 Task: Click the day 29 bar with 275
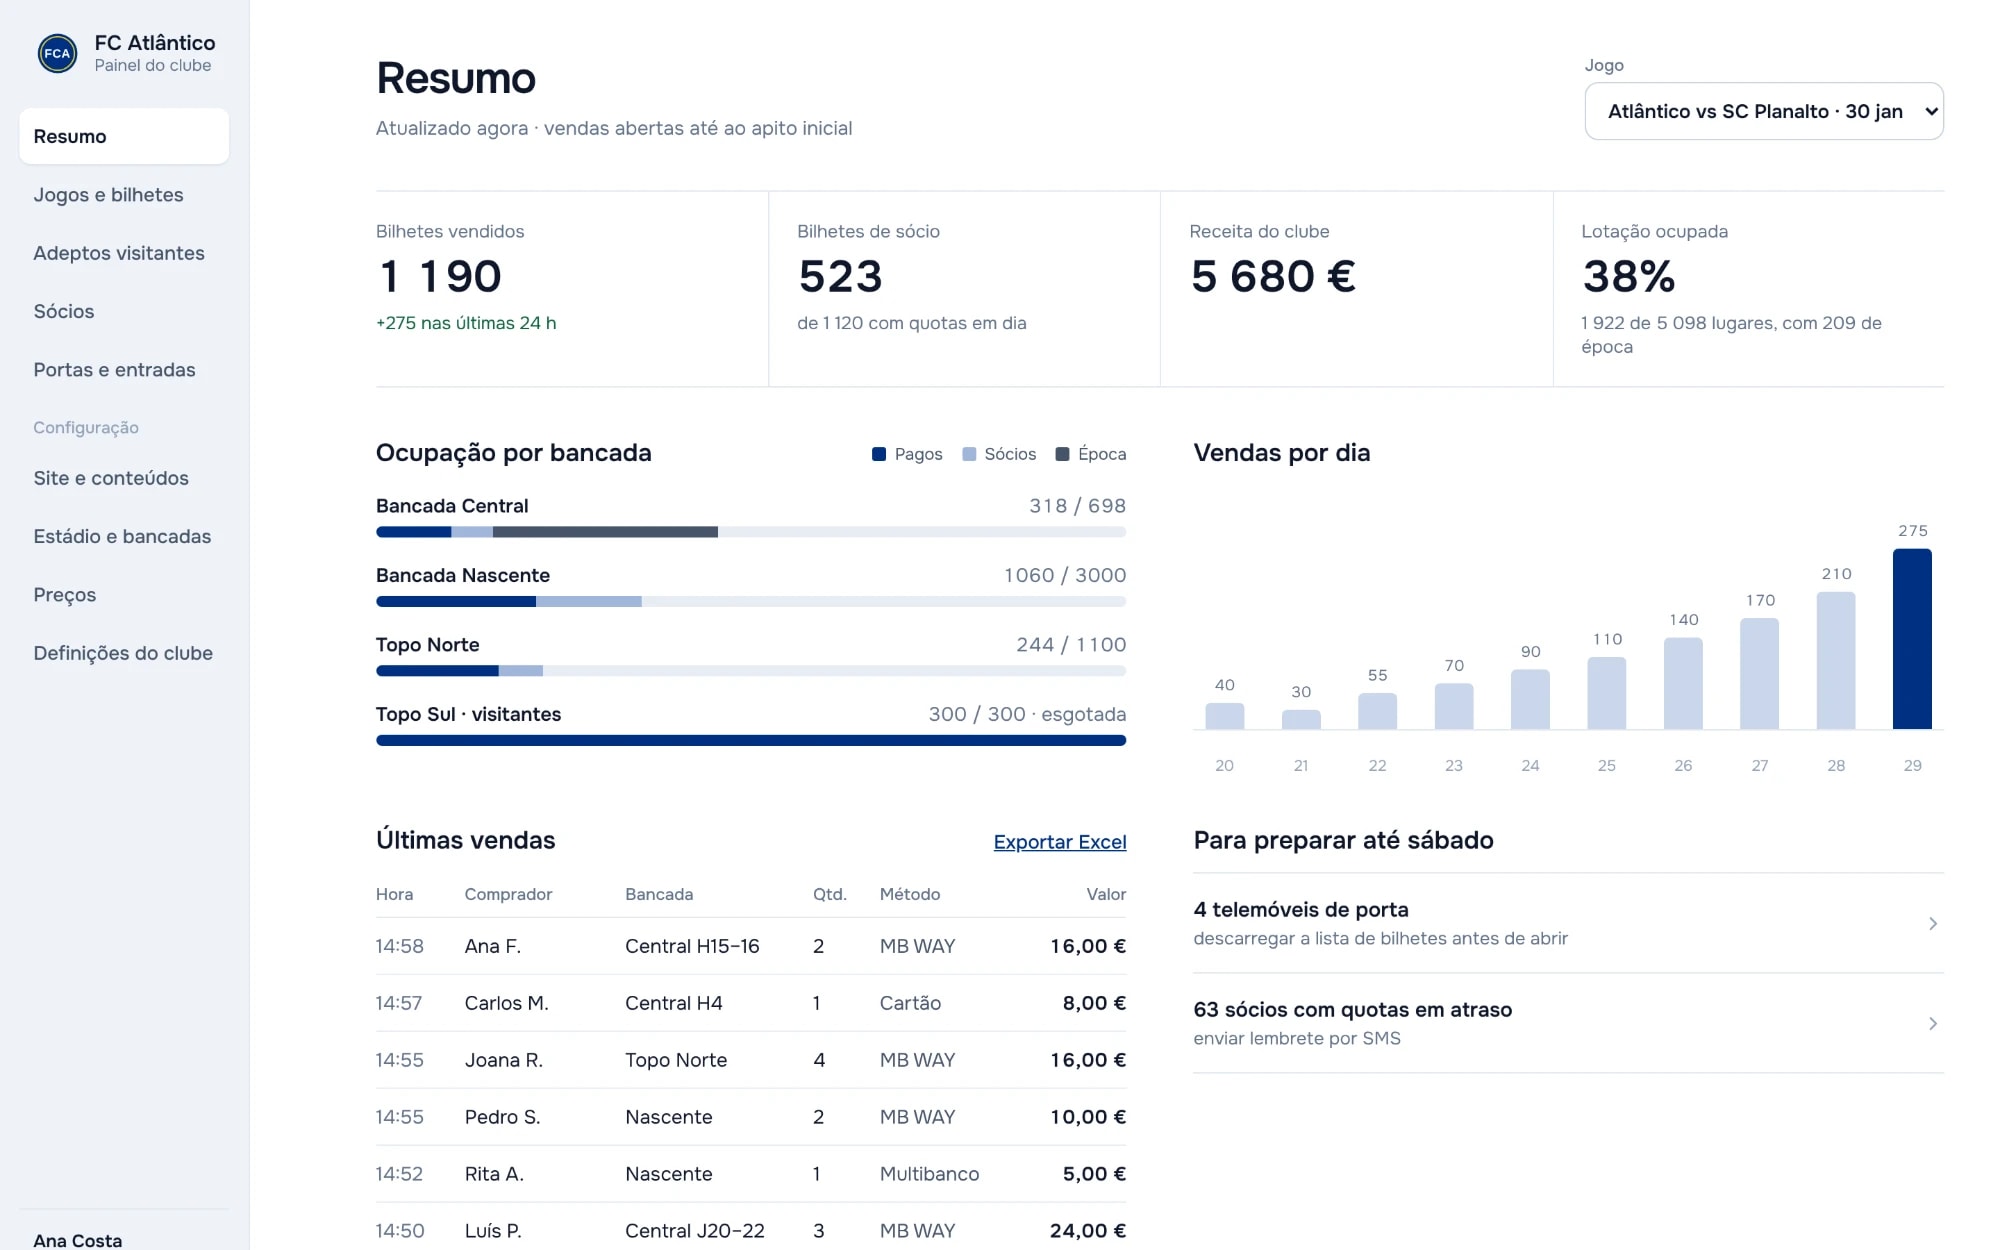pyautogui.click(x=1912, y=639)
